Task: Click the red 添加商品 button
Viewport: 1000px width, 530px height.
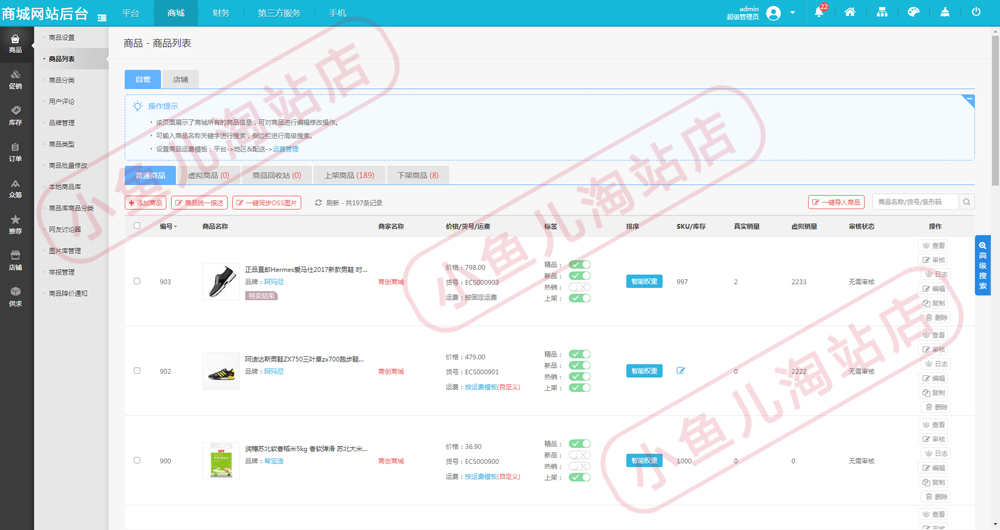Action: coord(146,203)
